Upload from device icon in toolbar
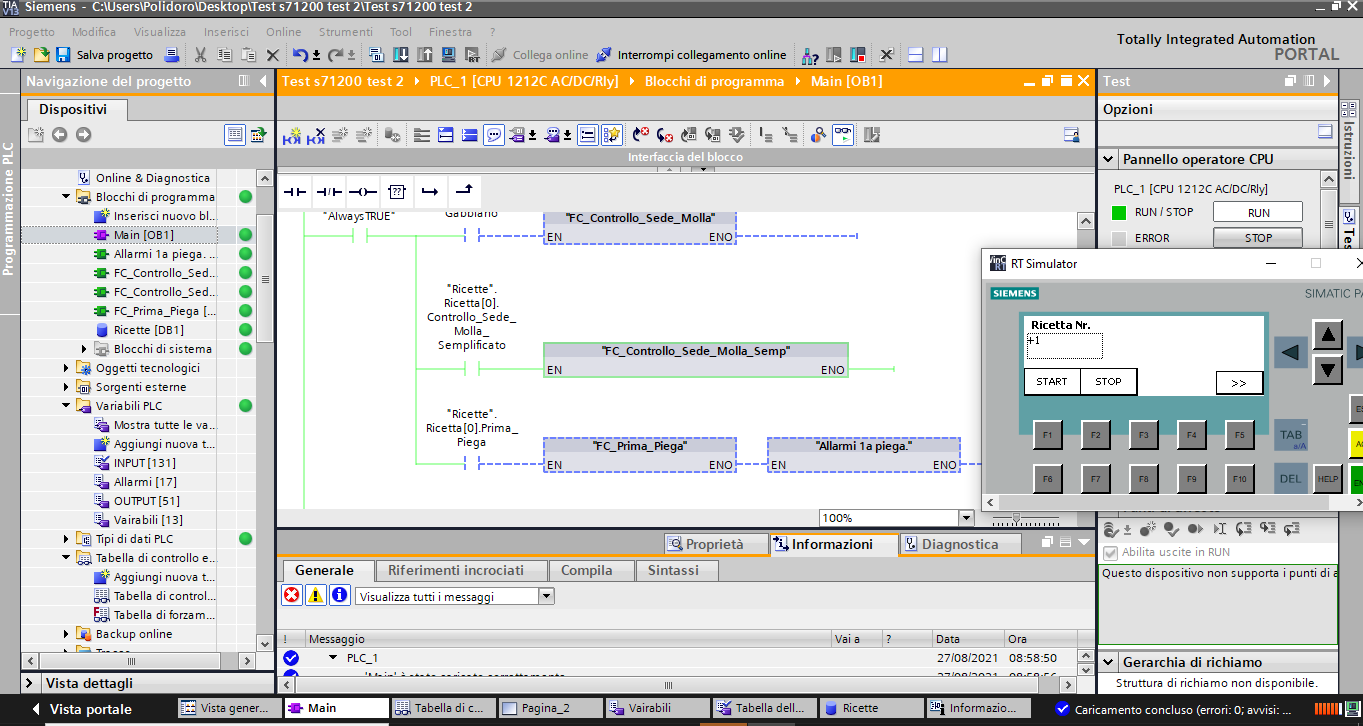Image resolution: width=1363 pixels, height=726 pixels. coord(424,54)
